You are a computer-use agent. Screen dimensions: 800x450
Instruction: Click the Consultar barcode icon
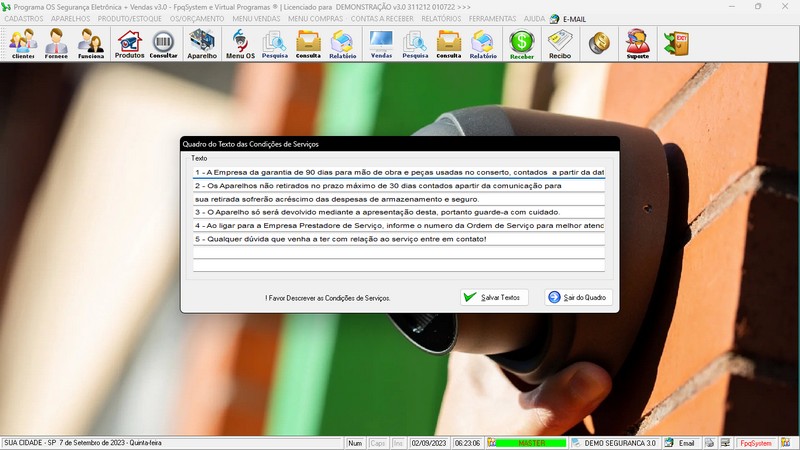point(163,44)
